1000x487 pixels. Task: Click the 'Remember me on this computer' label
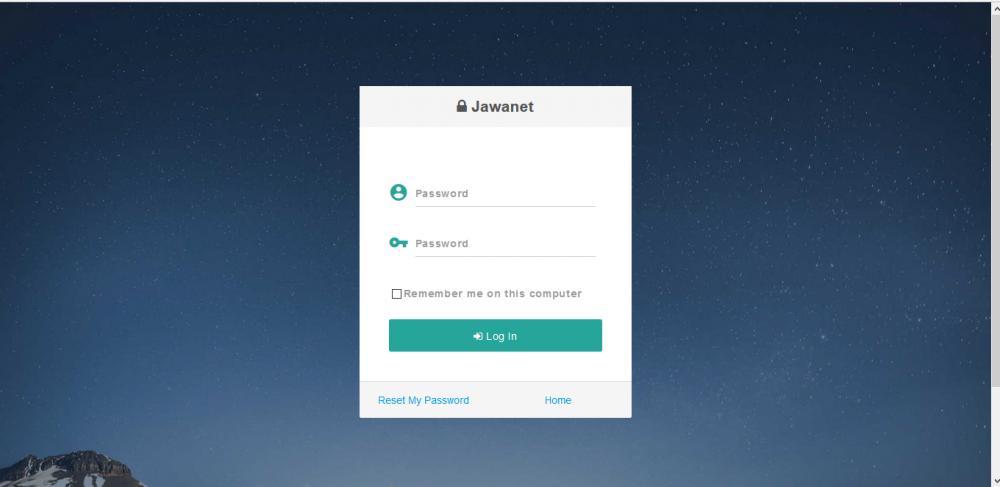pos(492,294)
